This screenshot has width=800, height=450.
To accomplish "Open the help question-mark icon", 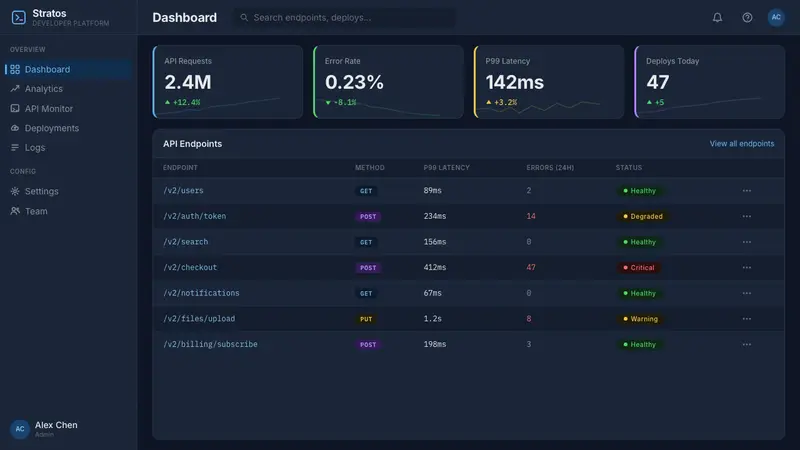I will [747, 17].
